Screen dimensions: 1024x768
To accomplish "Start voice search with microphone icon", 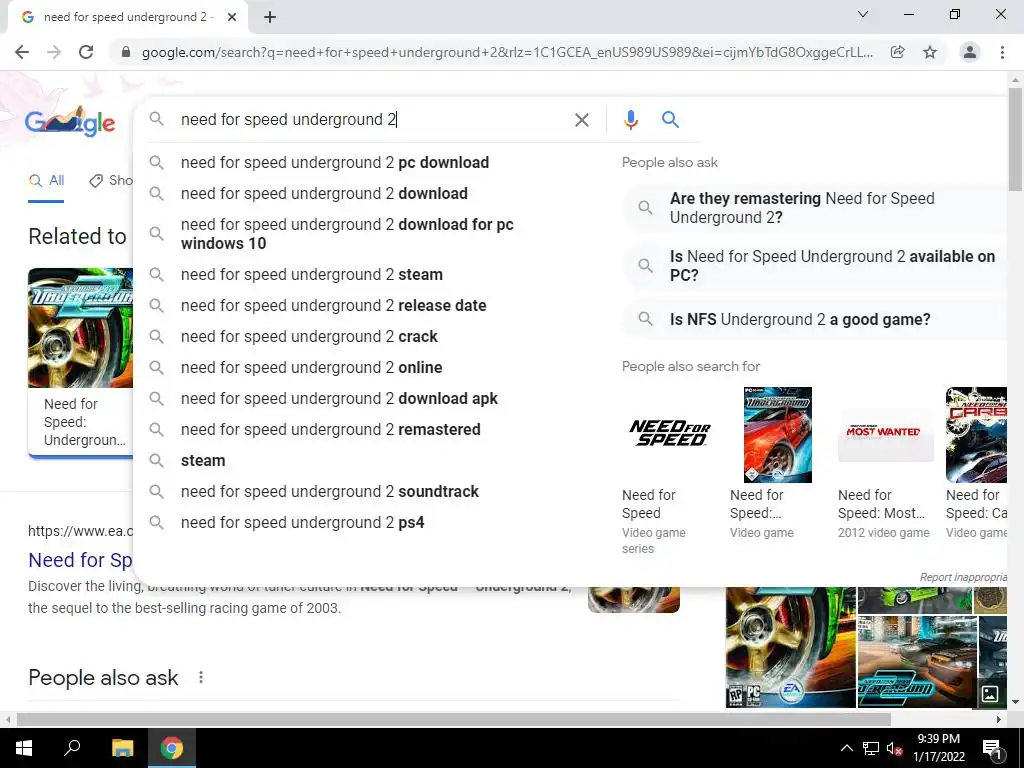I will (x=630, y=120).
